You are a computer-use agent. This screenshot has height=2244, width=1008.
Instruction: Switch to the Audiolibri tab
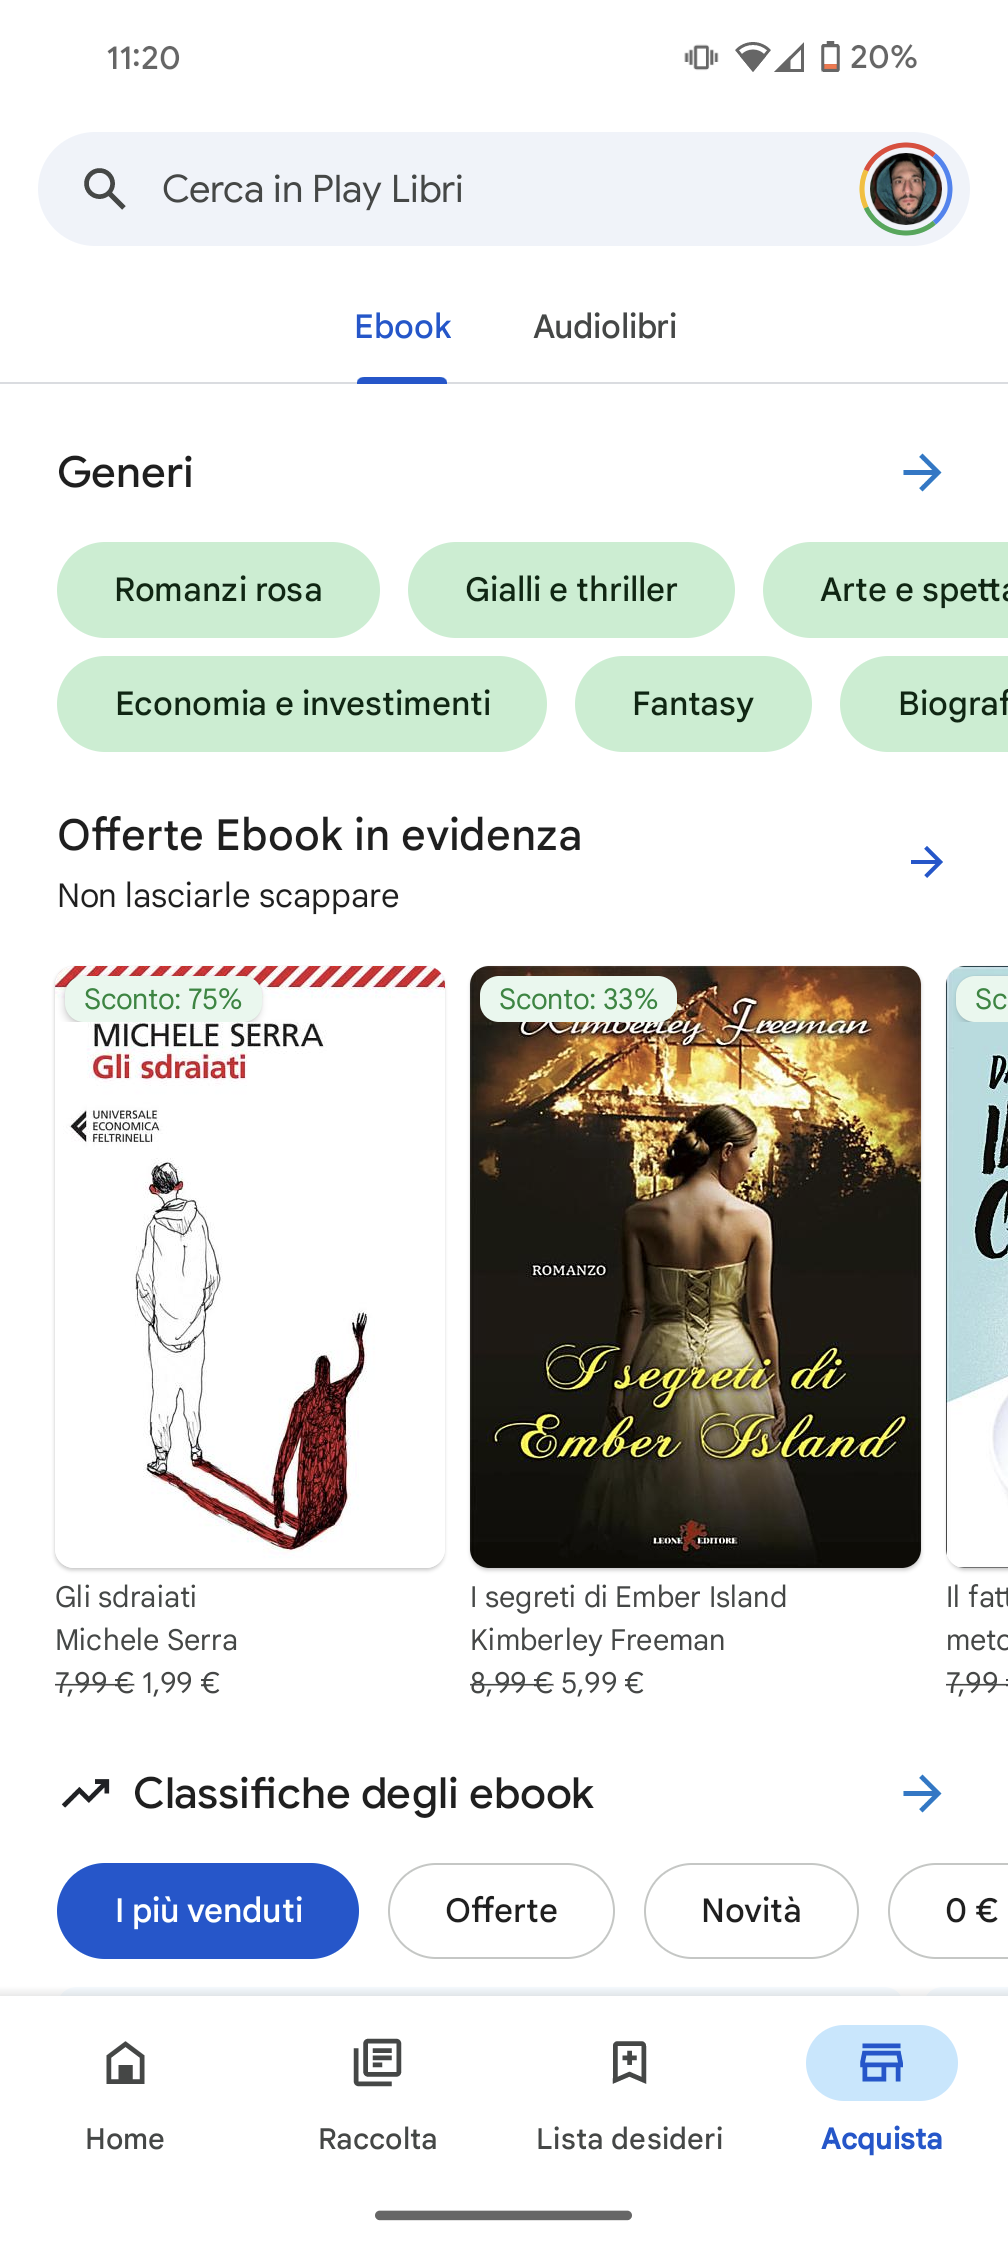pyautogui.click(x=605, y=327)
